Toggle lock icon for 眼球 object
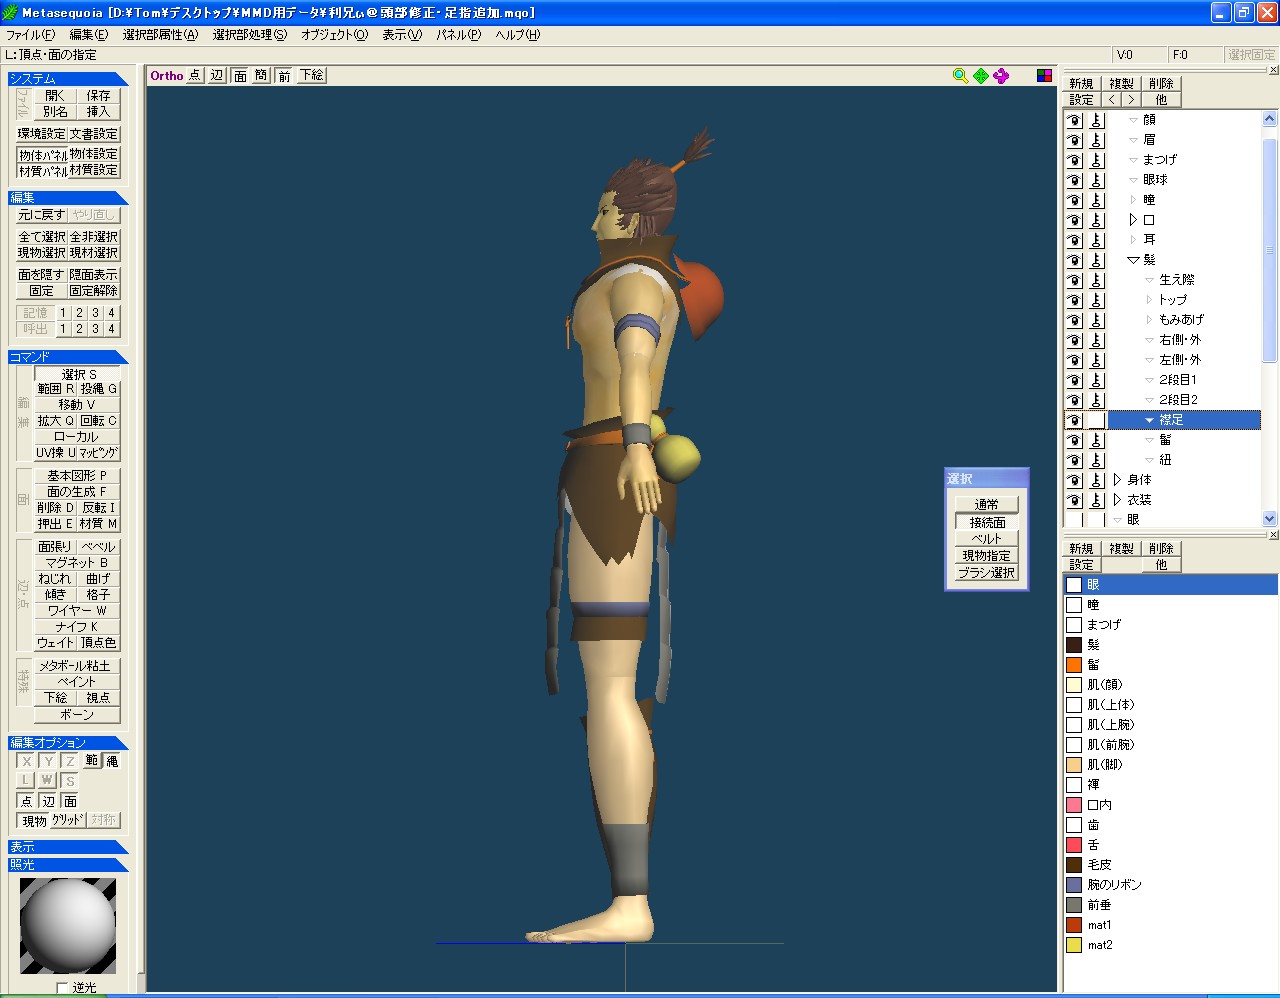Image resolution: width=1280 pixels, height=998 pixels. pos(1097,180)
